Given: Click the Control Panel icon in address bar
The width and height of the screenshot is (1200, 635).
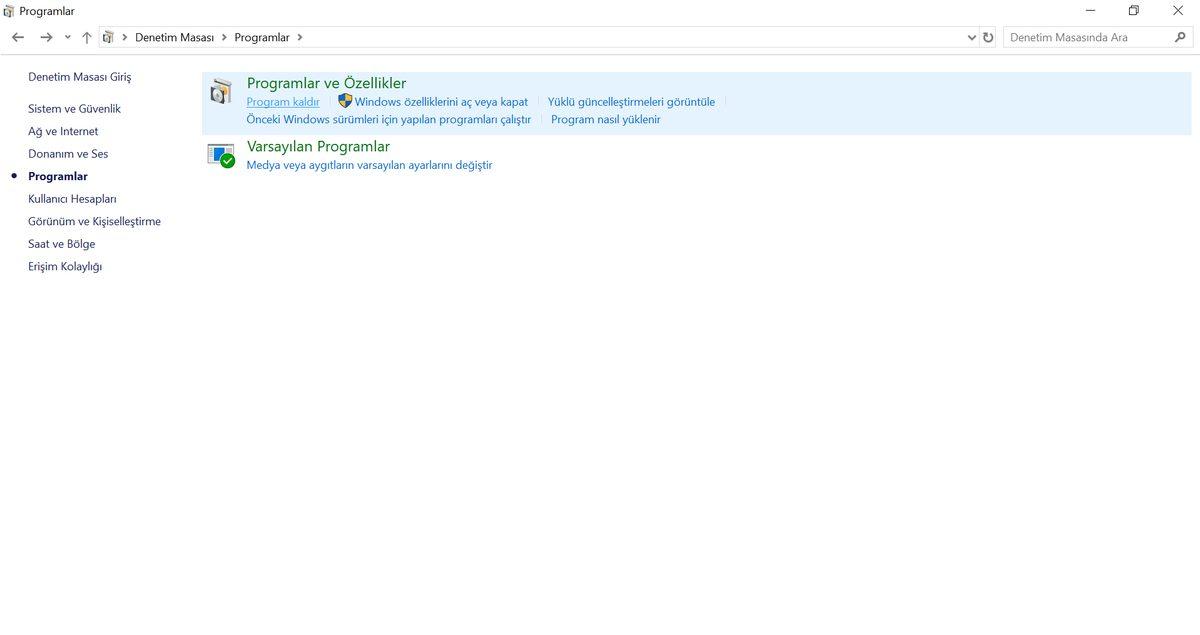Looking at the screenshot, I should (x=108, y=37).
